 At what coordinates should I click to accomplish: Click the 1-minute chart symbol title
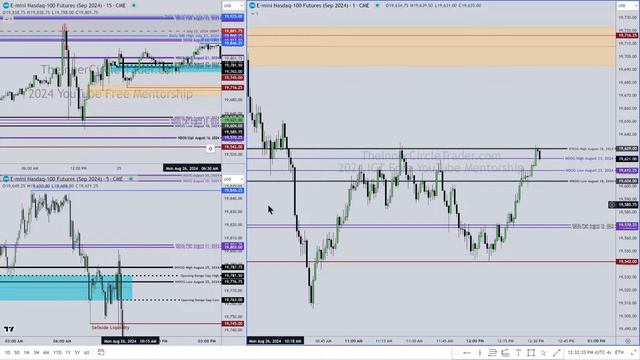click(x=313, y=6)
